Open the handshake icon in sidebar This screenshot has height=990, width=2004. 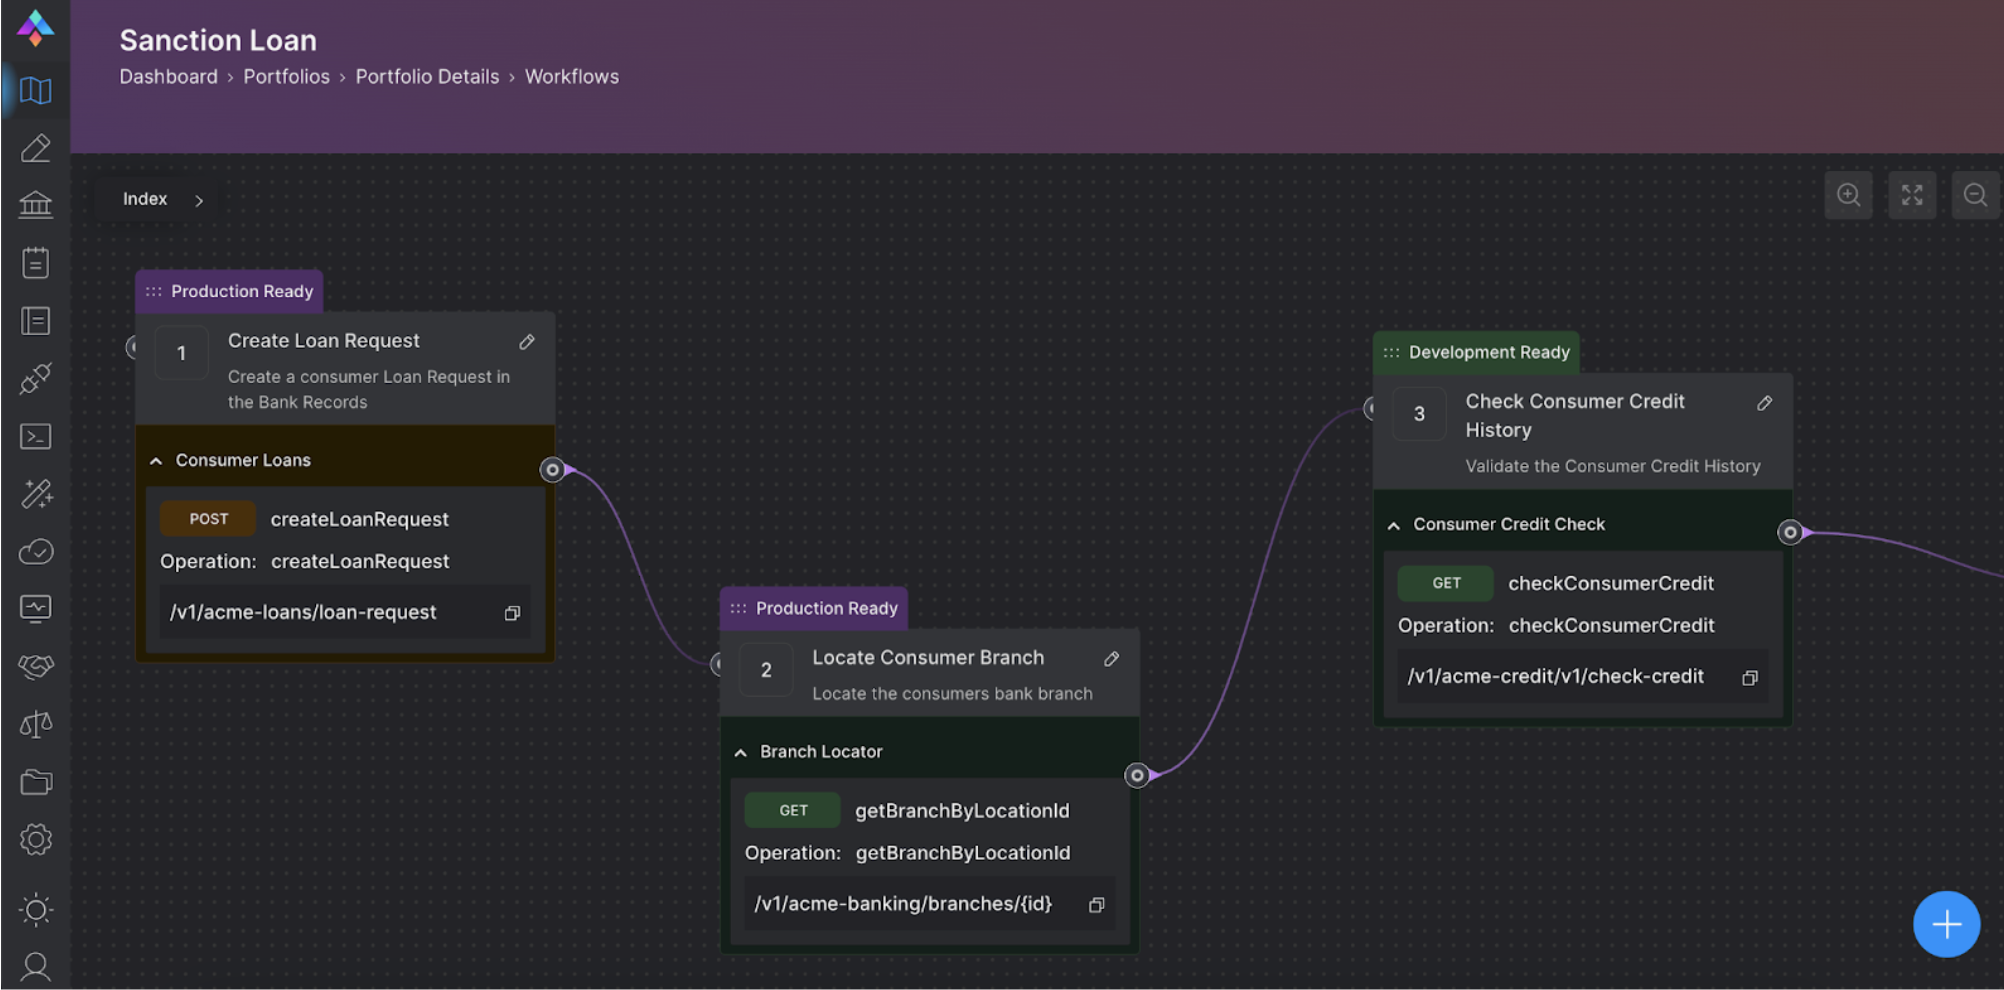click(36, 666)
